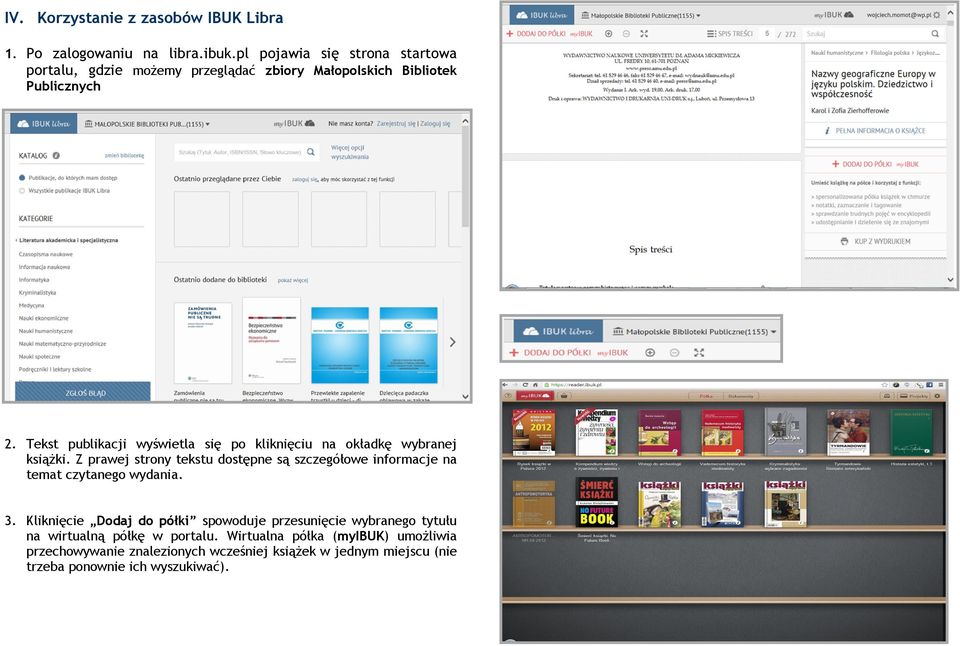The image size is (960, 646).
Task: Click the Projekty button on the bookshelf
Action: click(914, 396)
